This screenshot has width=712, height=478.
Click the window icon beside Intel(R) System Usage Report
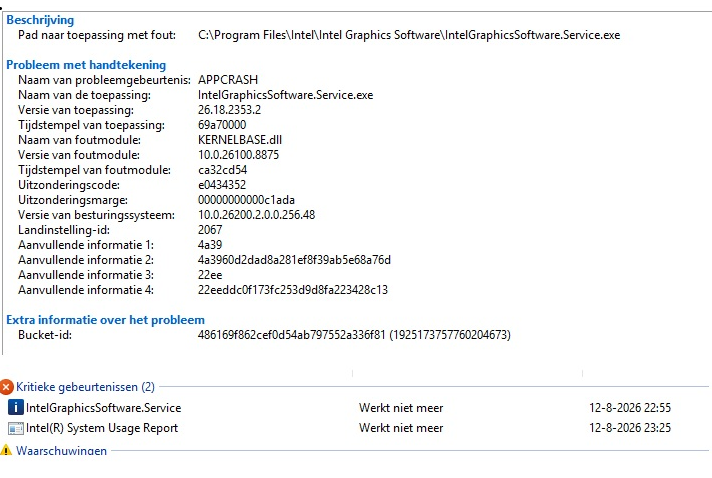pos(15,428)
